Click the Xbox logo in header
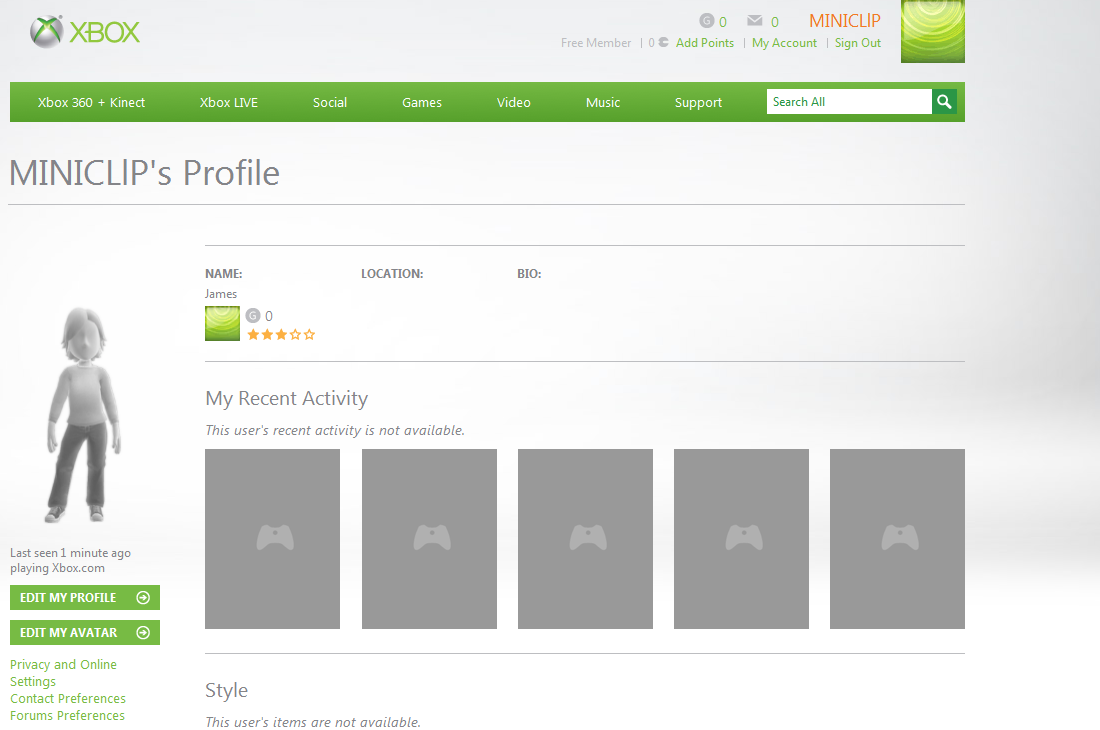 point(85,32)
